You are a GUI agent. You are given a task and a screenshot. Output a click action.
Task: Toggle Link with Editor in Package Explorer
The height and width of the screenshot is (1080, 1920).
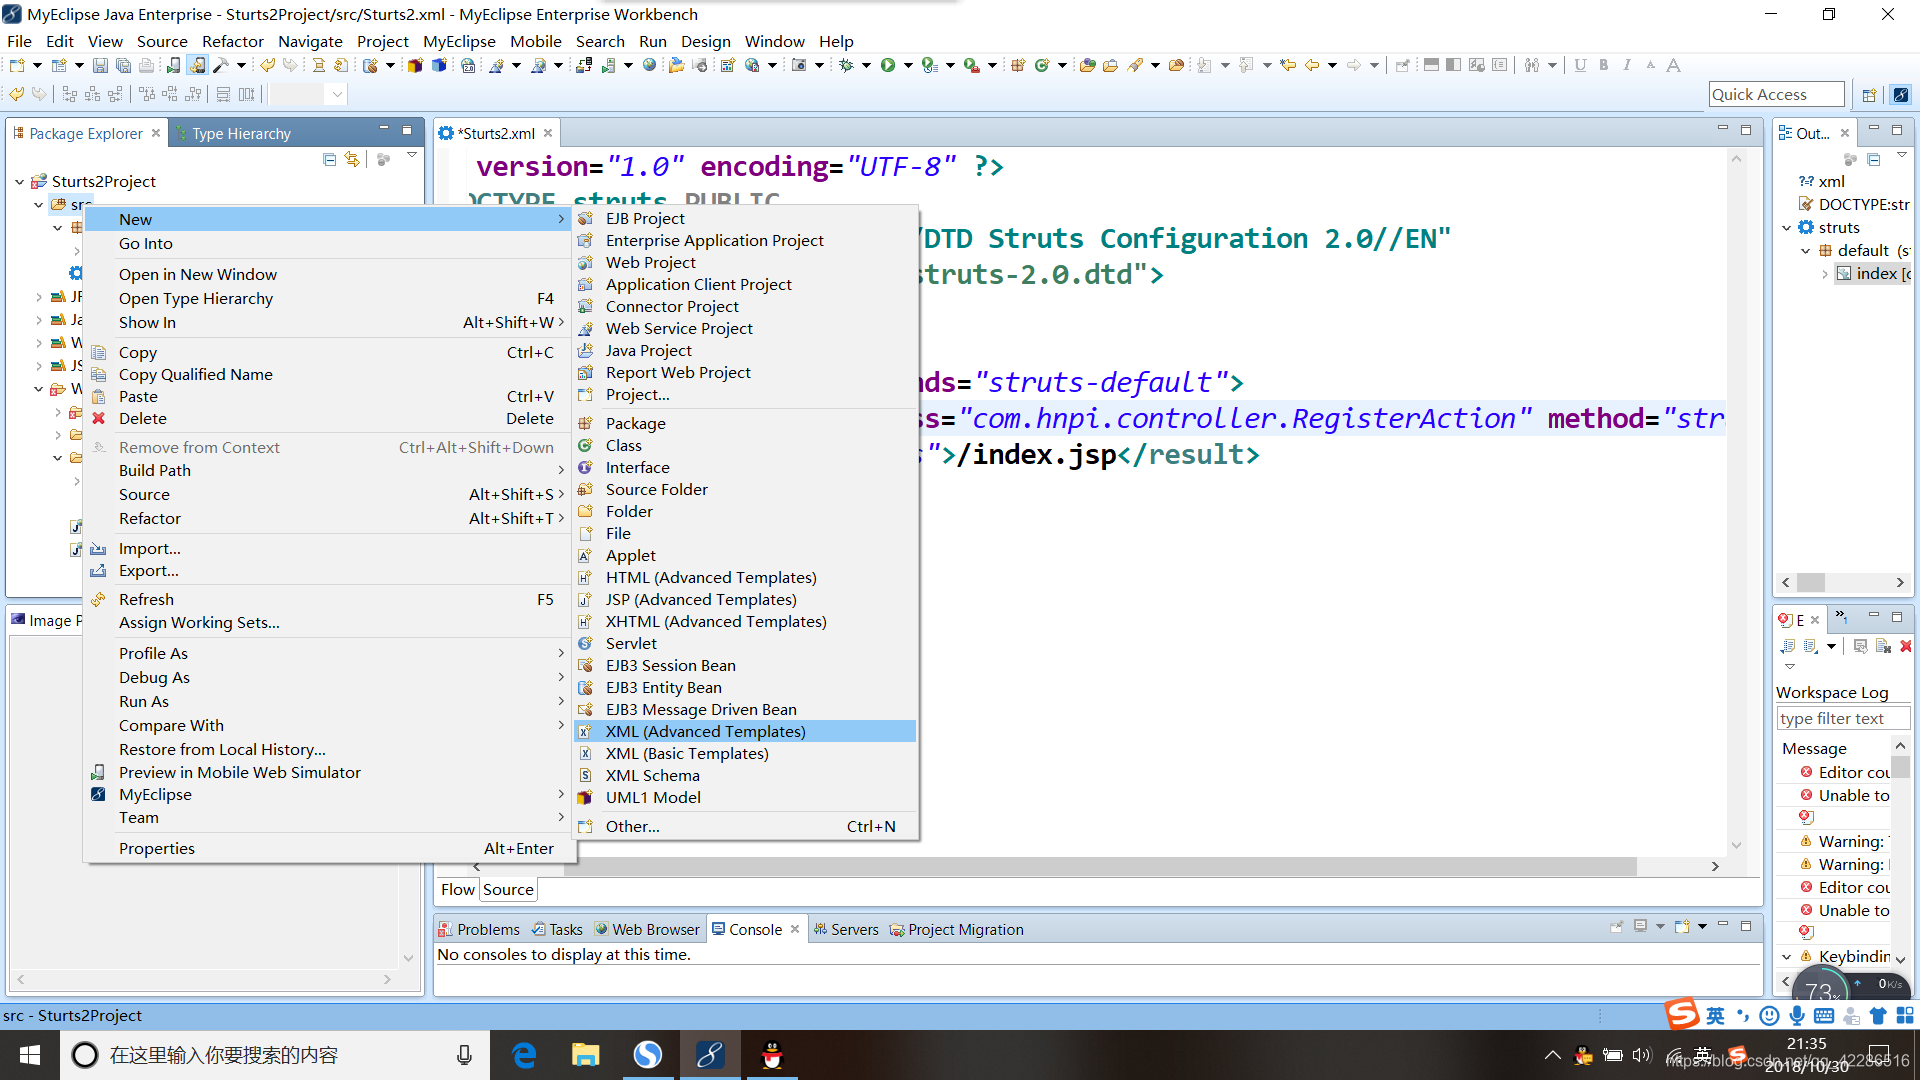pyautogui.click(x=352, y=159)
